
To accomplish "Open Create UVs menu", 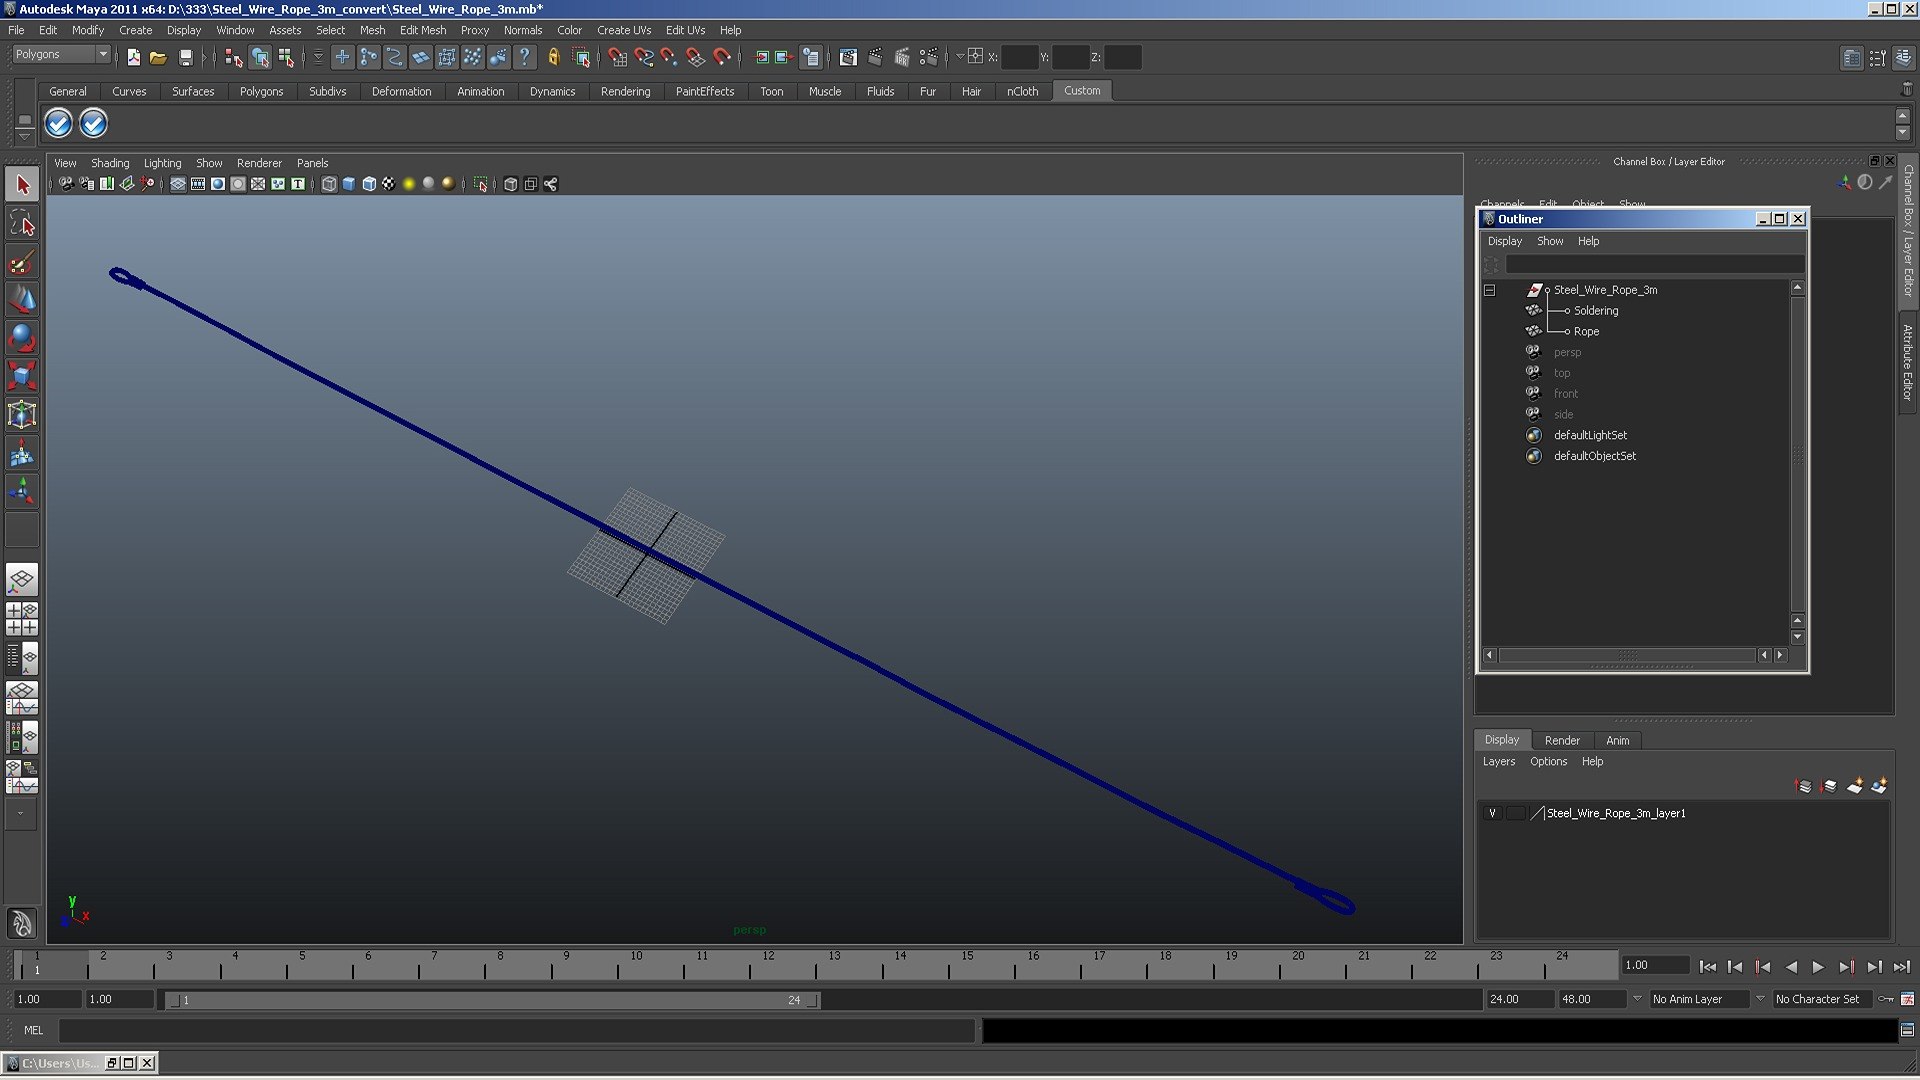I will [624, 30].
